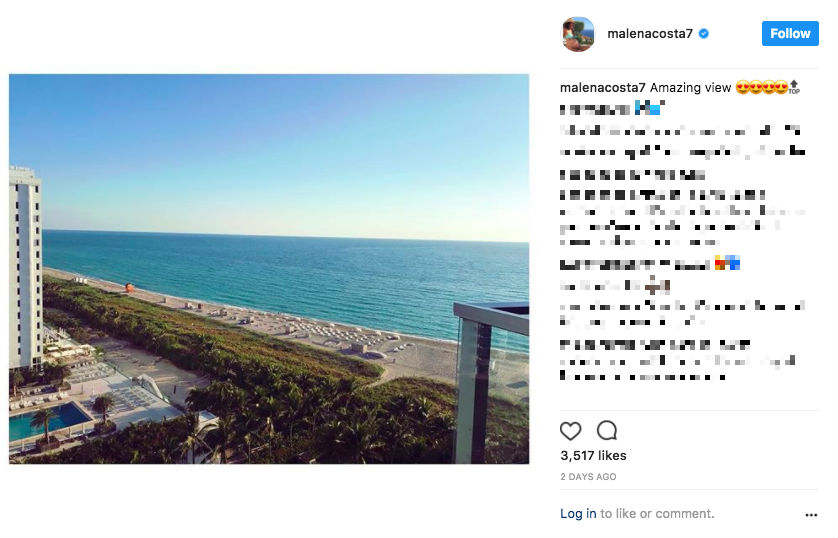Click the 'to like or comment' prompt text
The width and height of the screenshot is (838, 538).
657,514
